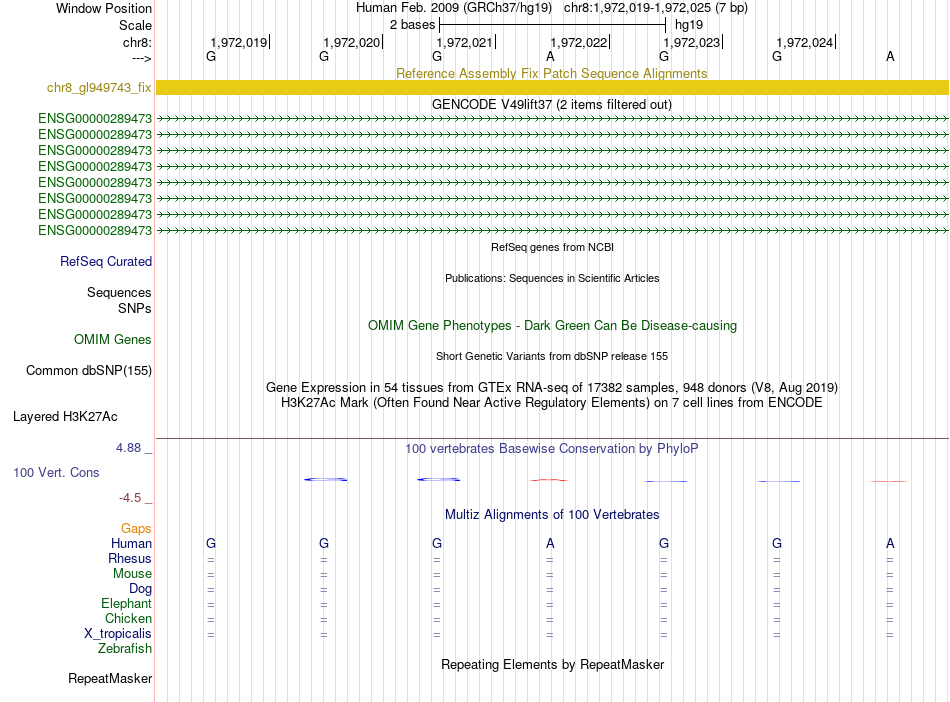This screenshot has width=950, height=702.
Task: Click the 1,972,024 ruler position label
Action: (x=805, y=42)
